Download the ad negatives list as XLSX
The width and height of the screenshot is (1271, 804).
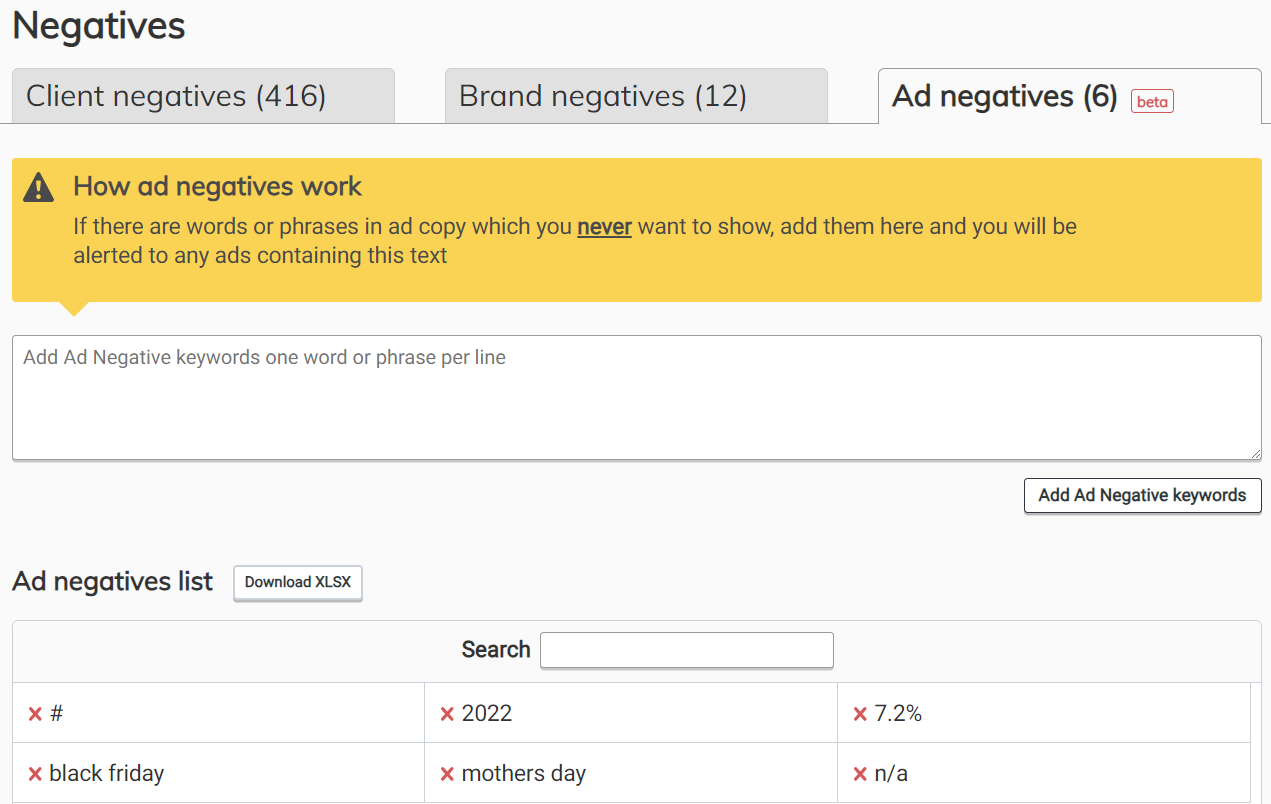[298, 582]
